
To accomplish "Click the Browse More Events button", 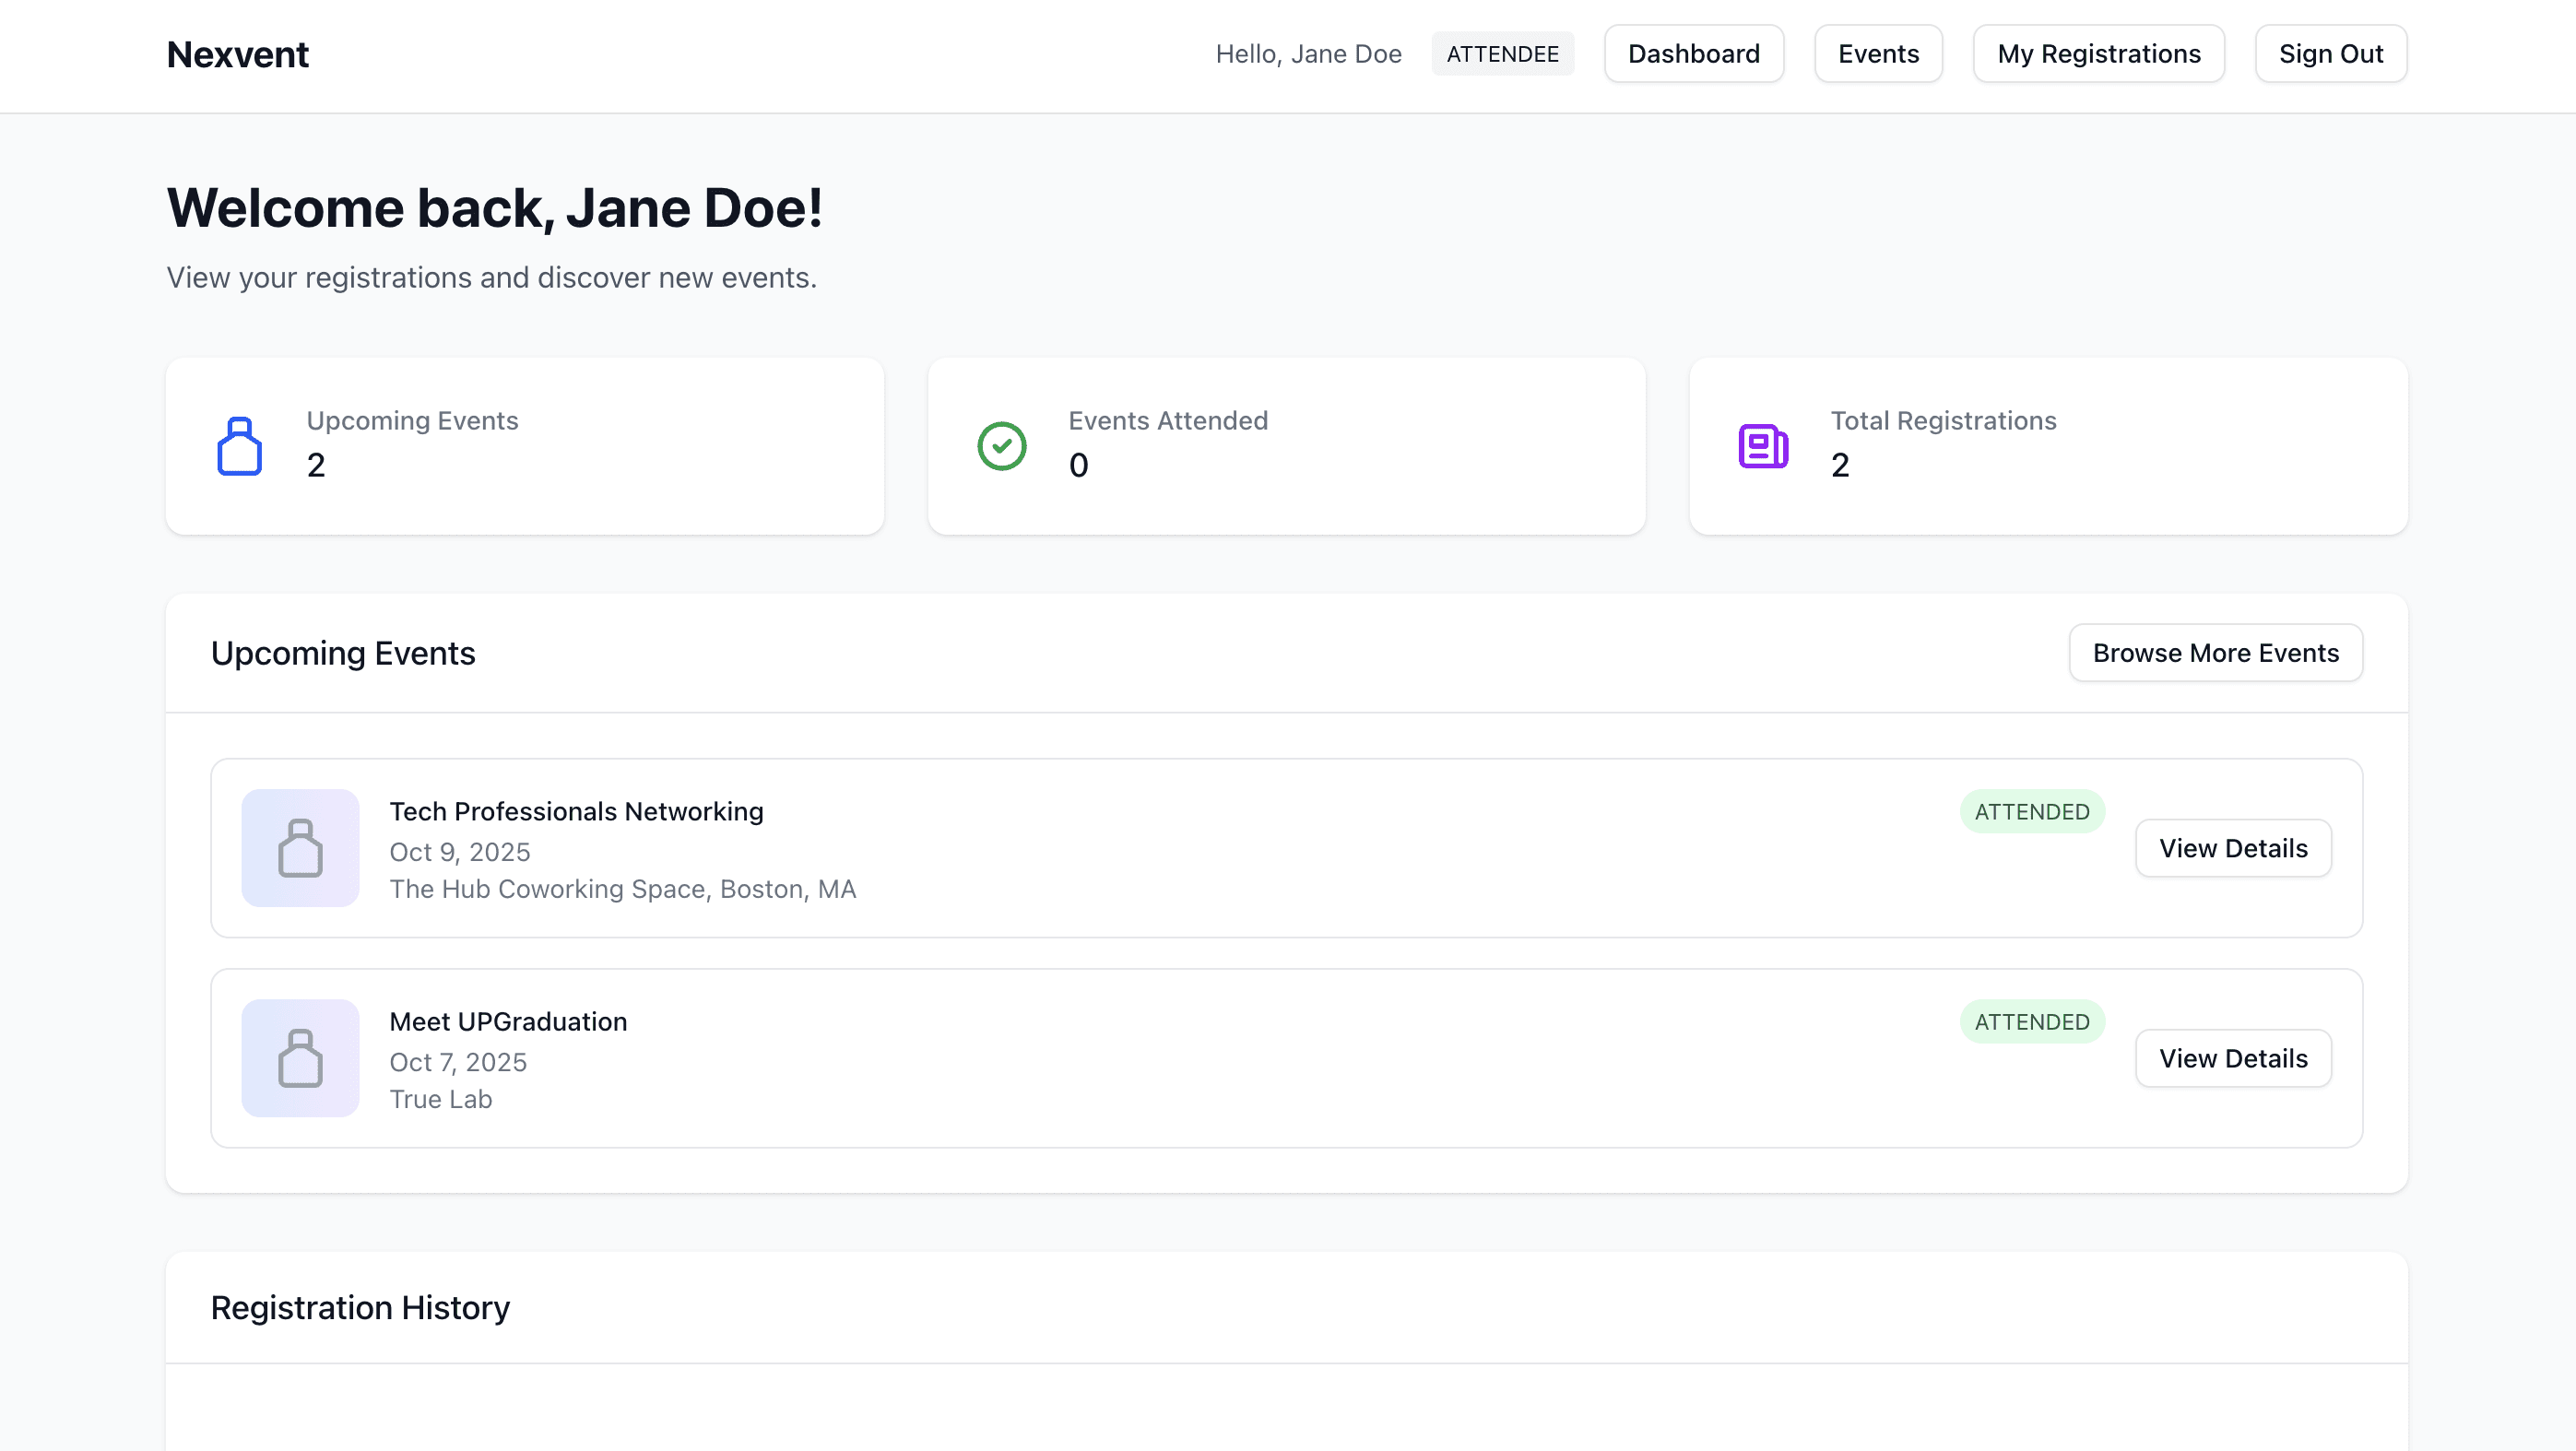I will point(2215,653).
